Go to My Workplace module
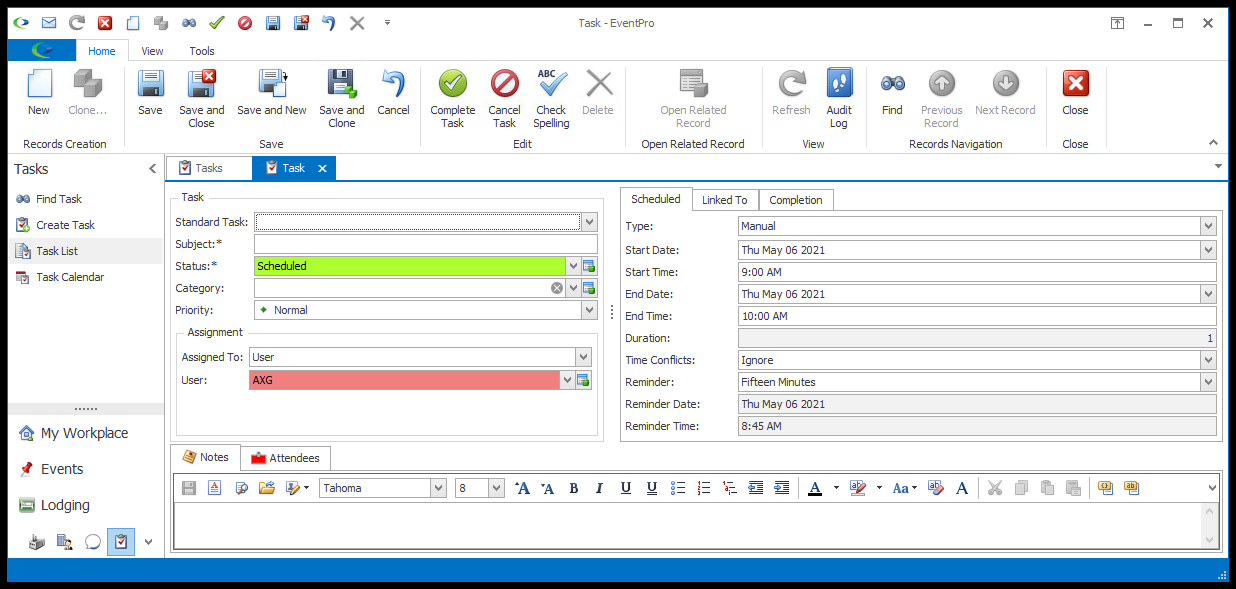Viewport: 1236px width, 589px height. click(84, 433)
